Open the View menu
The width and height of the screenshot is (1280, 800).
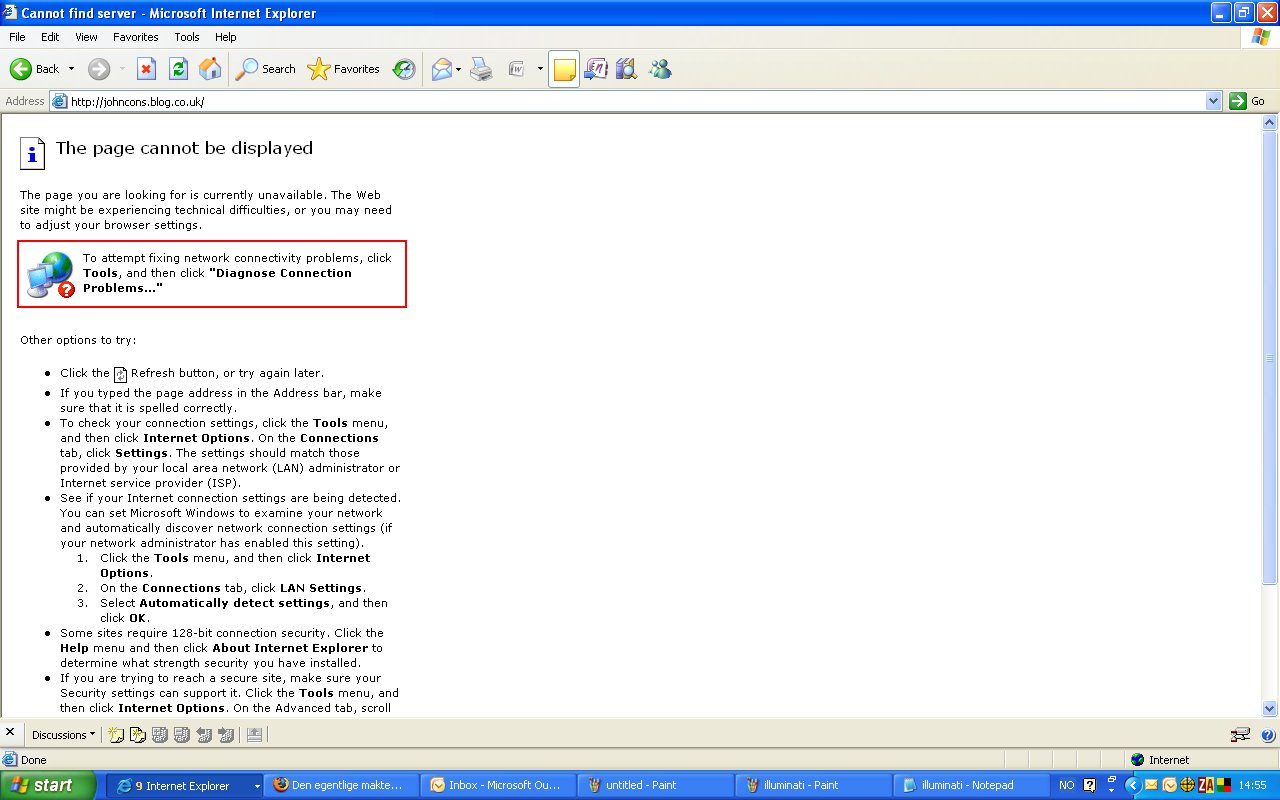pyautogui.click(x=87, y=37)
